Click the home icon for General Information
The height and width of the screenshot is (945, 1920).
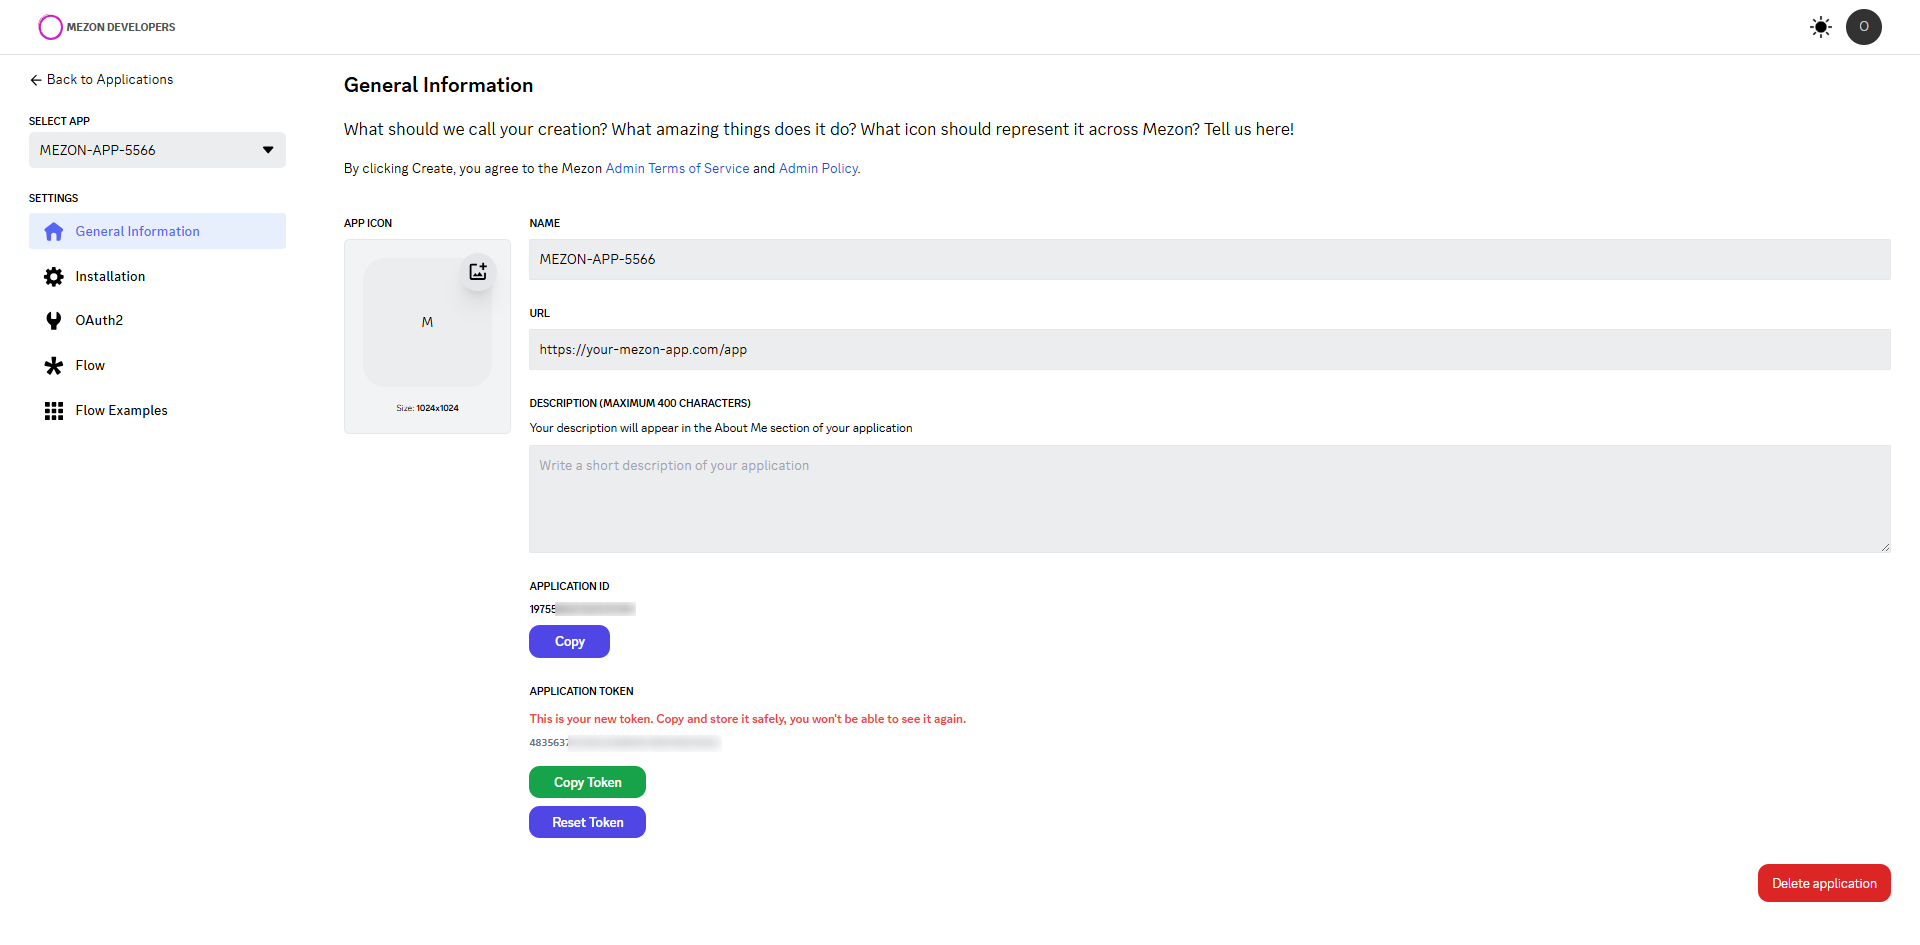54,232
